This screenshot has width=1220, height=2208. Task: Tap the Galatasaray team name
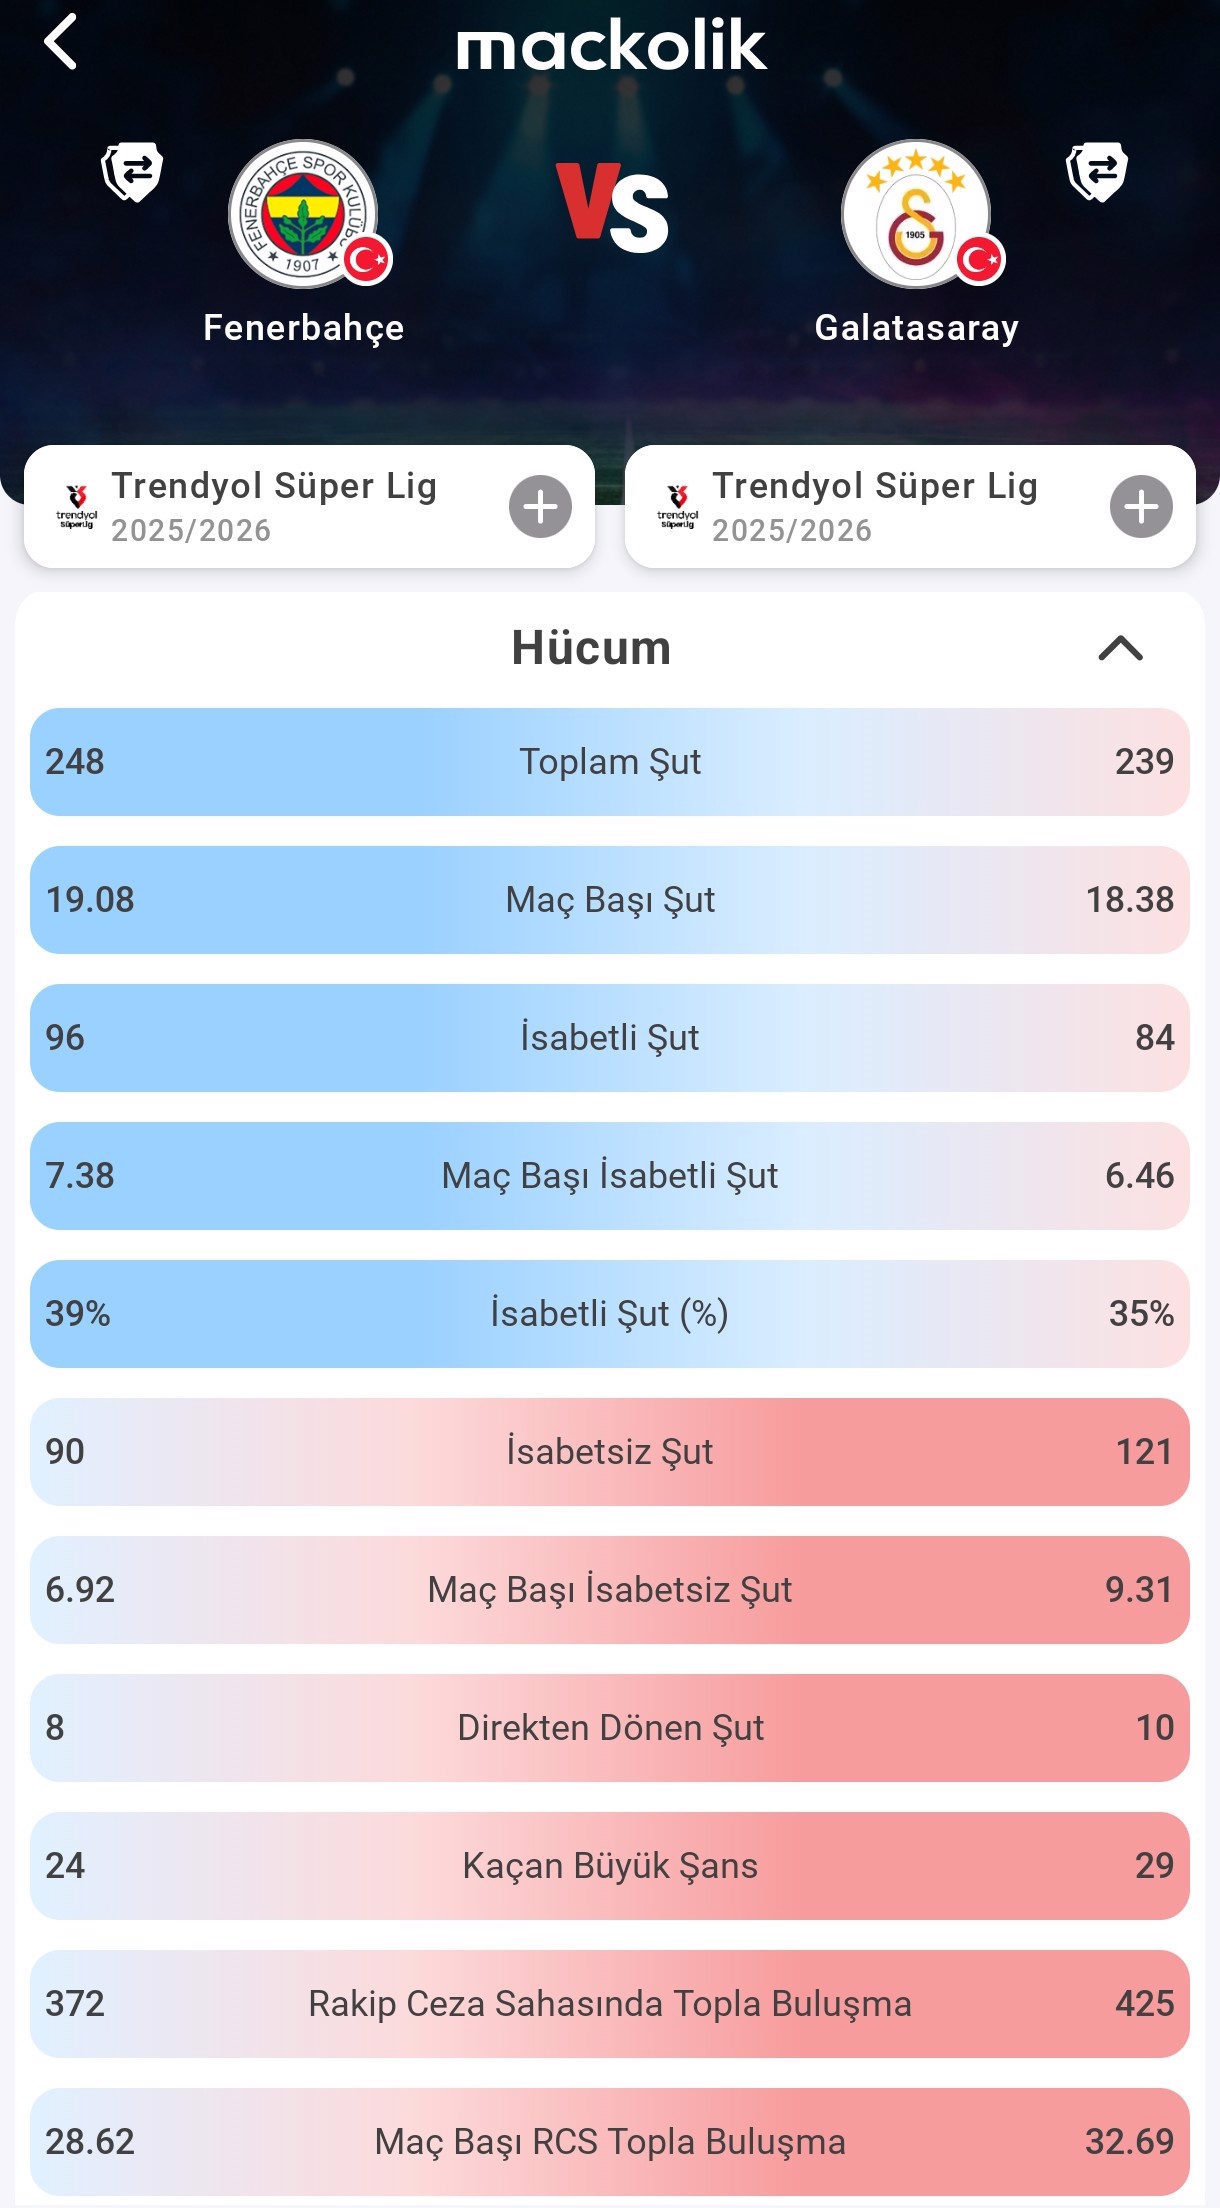(917, 328)
